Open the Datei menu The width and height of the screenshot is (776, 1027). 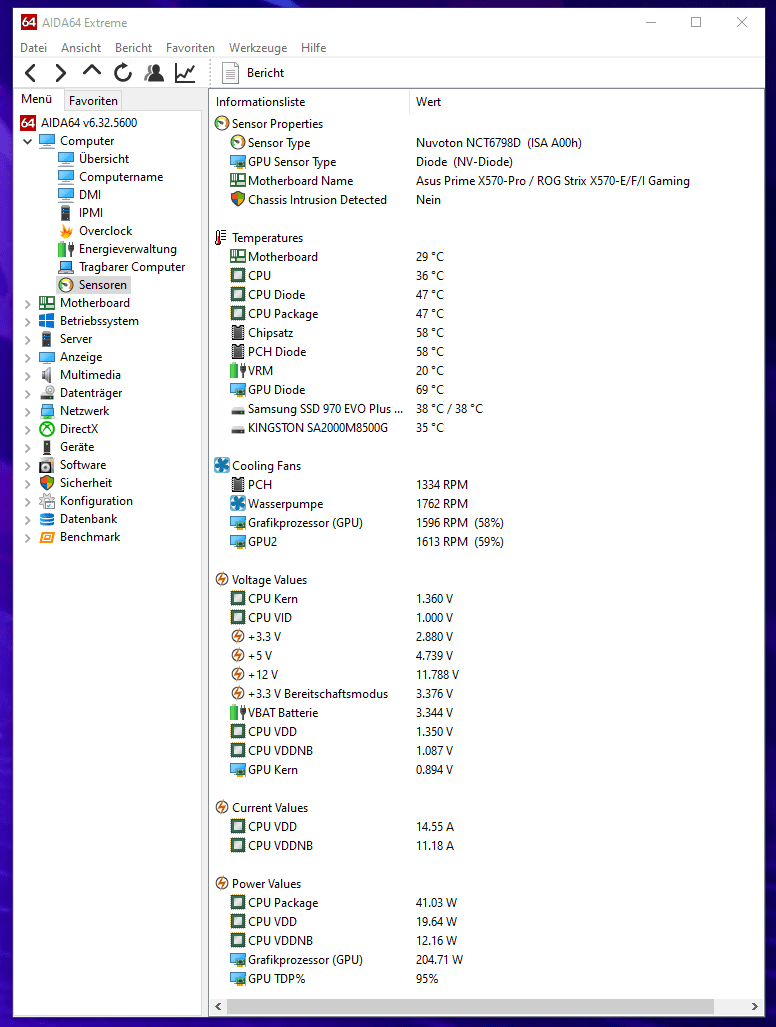point(33,48)
